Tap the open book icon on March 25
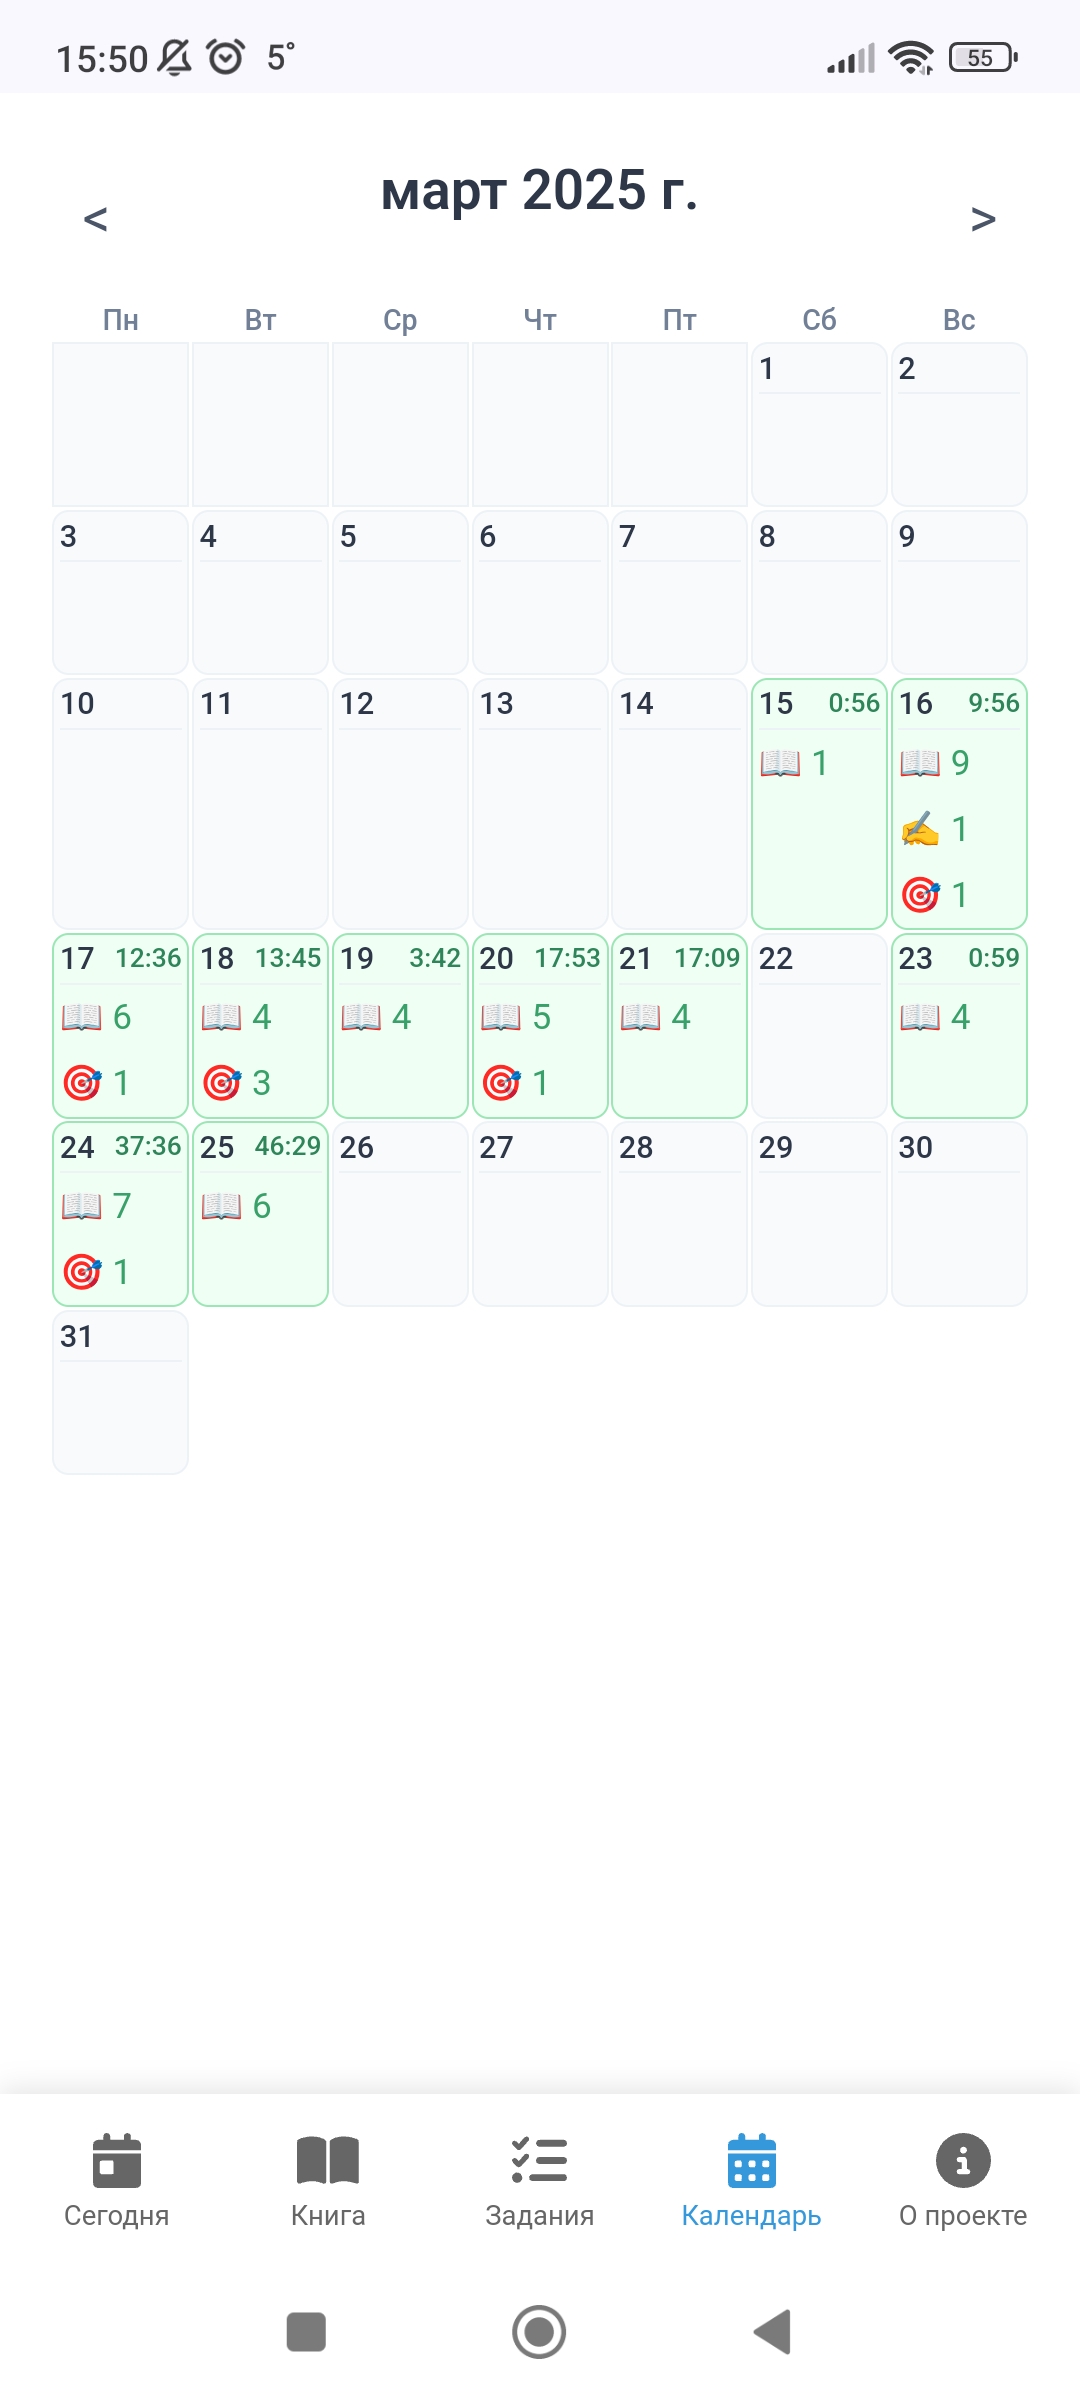 221,1206
